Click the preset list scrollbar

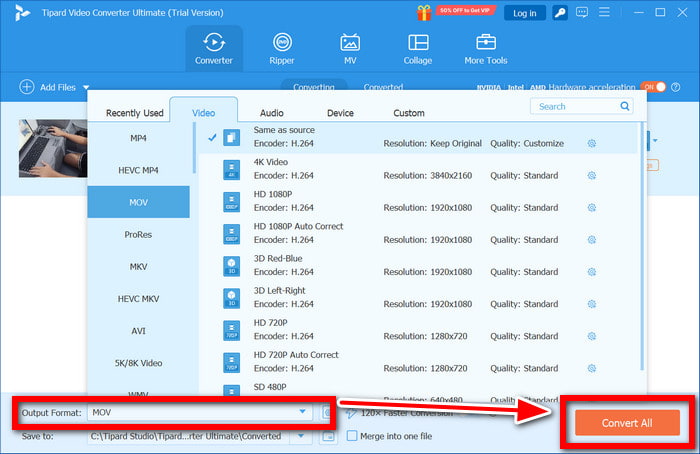click(x=642, y=246)
